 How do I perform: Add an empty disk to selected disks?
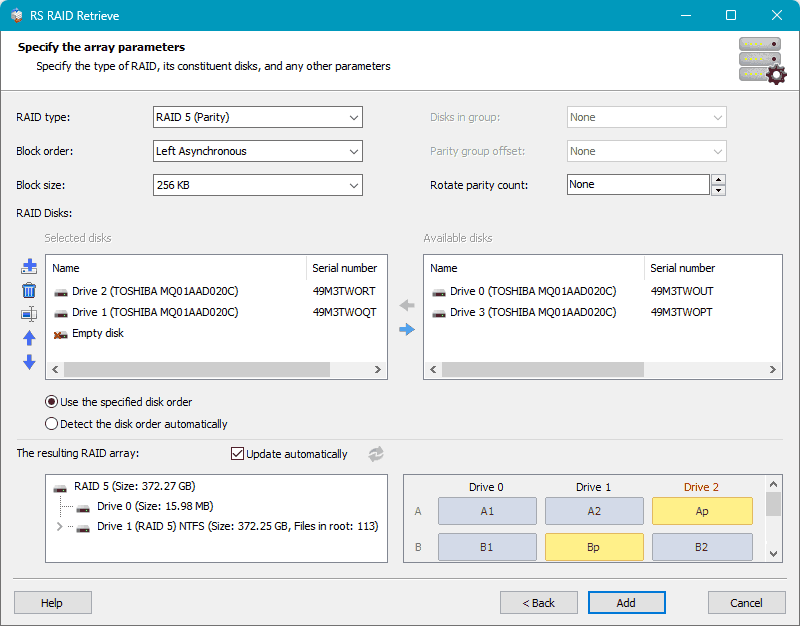pyautogui.click(x=29, y=266)
